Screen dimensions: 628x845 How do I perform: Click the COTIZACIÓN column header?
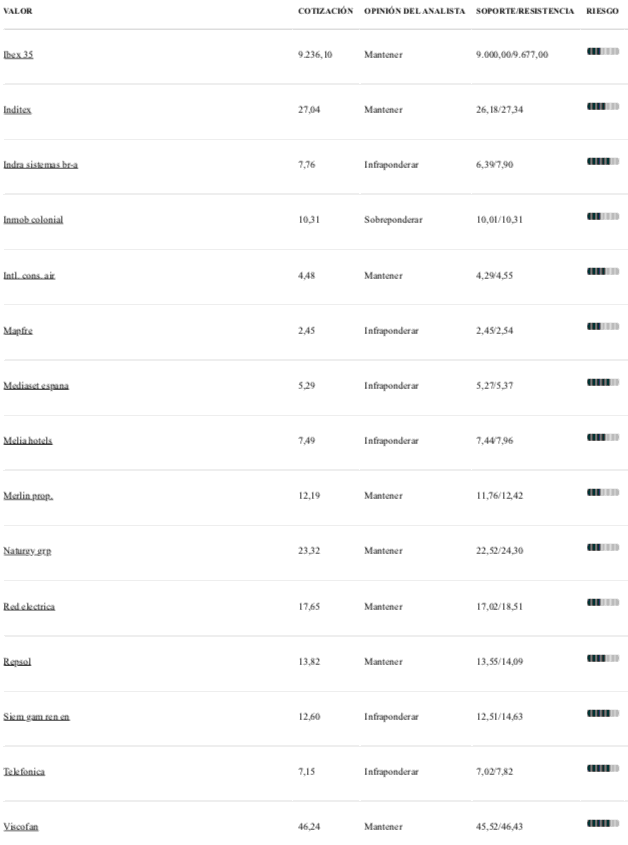(x=326, y=11)
